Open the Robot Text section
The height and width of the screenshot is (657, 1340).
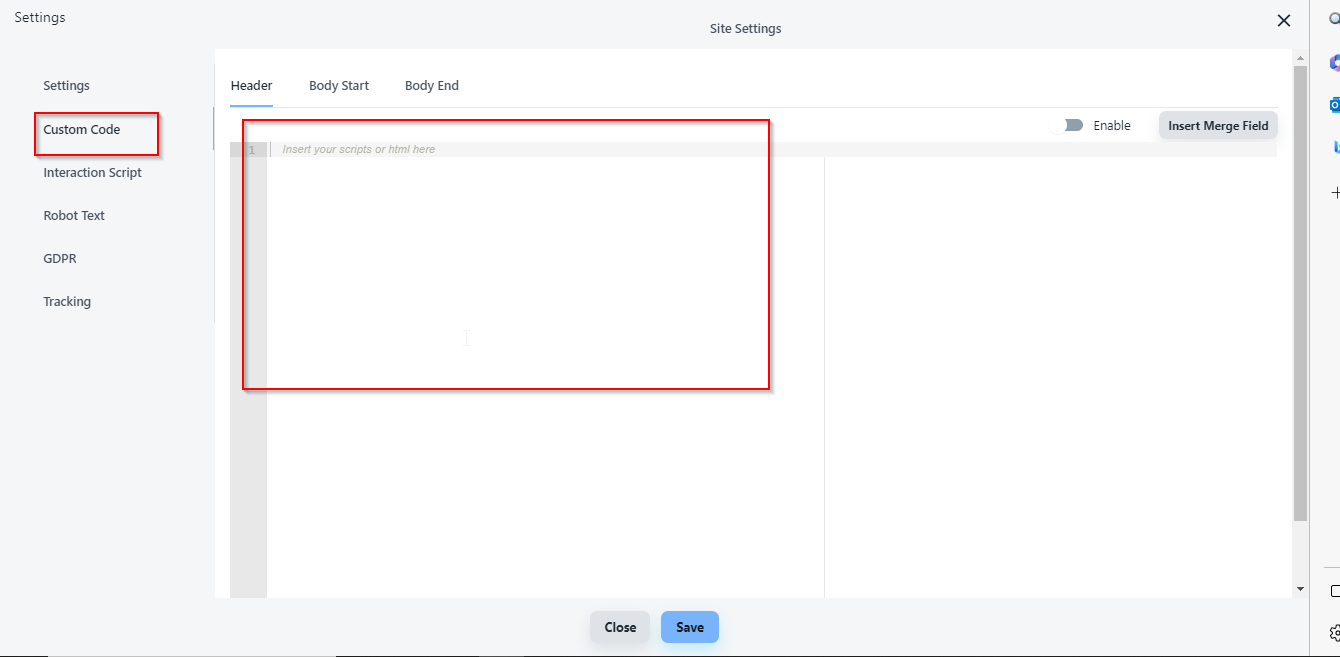[74, 216]
